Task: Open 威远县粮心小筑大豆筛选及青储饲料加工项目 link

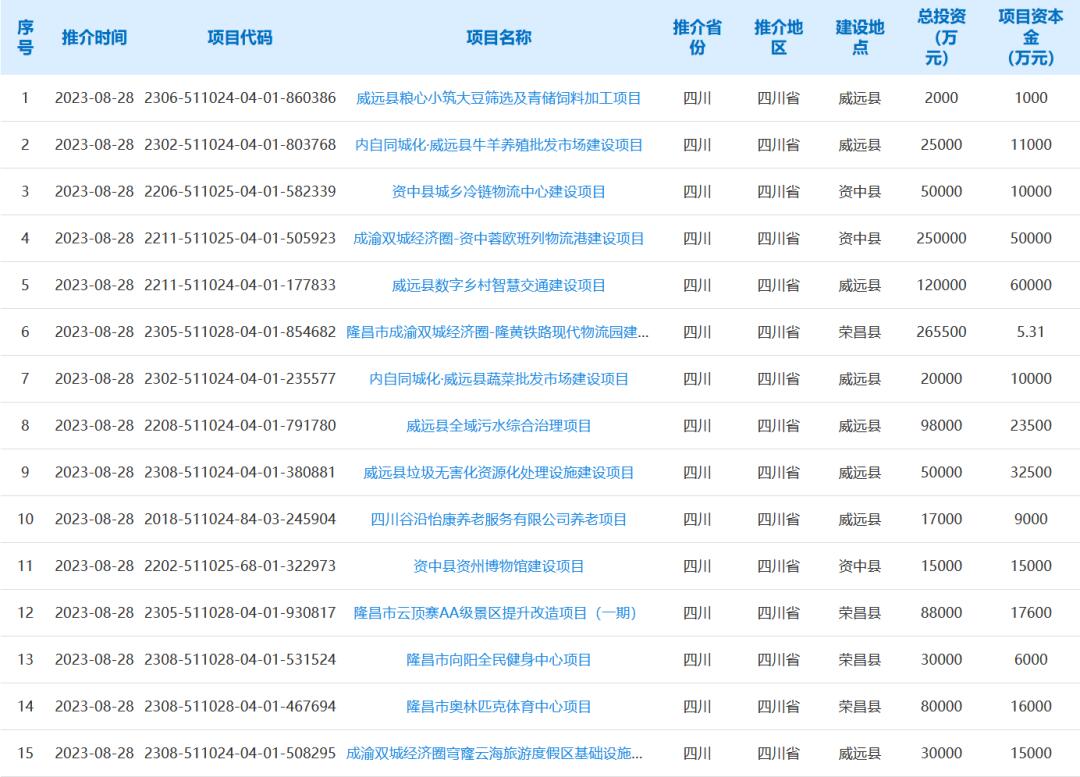Action: (x=499, y=98)
